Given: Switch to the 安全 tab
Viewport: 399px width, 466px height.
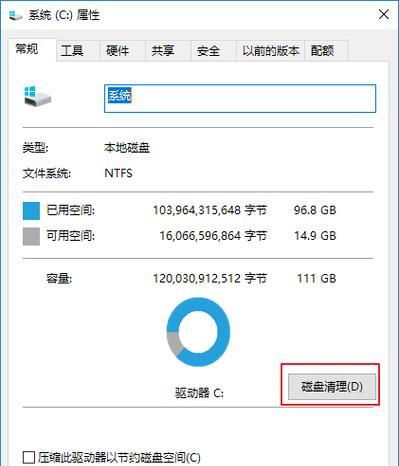Looking at the screenshot, I should (214, 51).
